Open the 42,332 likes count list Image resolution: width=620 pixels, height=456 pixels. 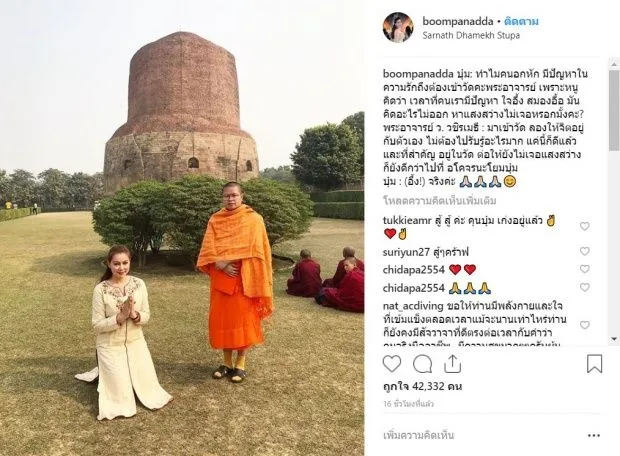(x=422, y=386)
